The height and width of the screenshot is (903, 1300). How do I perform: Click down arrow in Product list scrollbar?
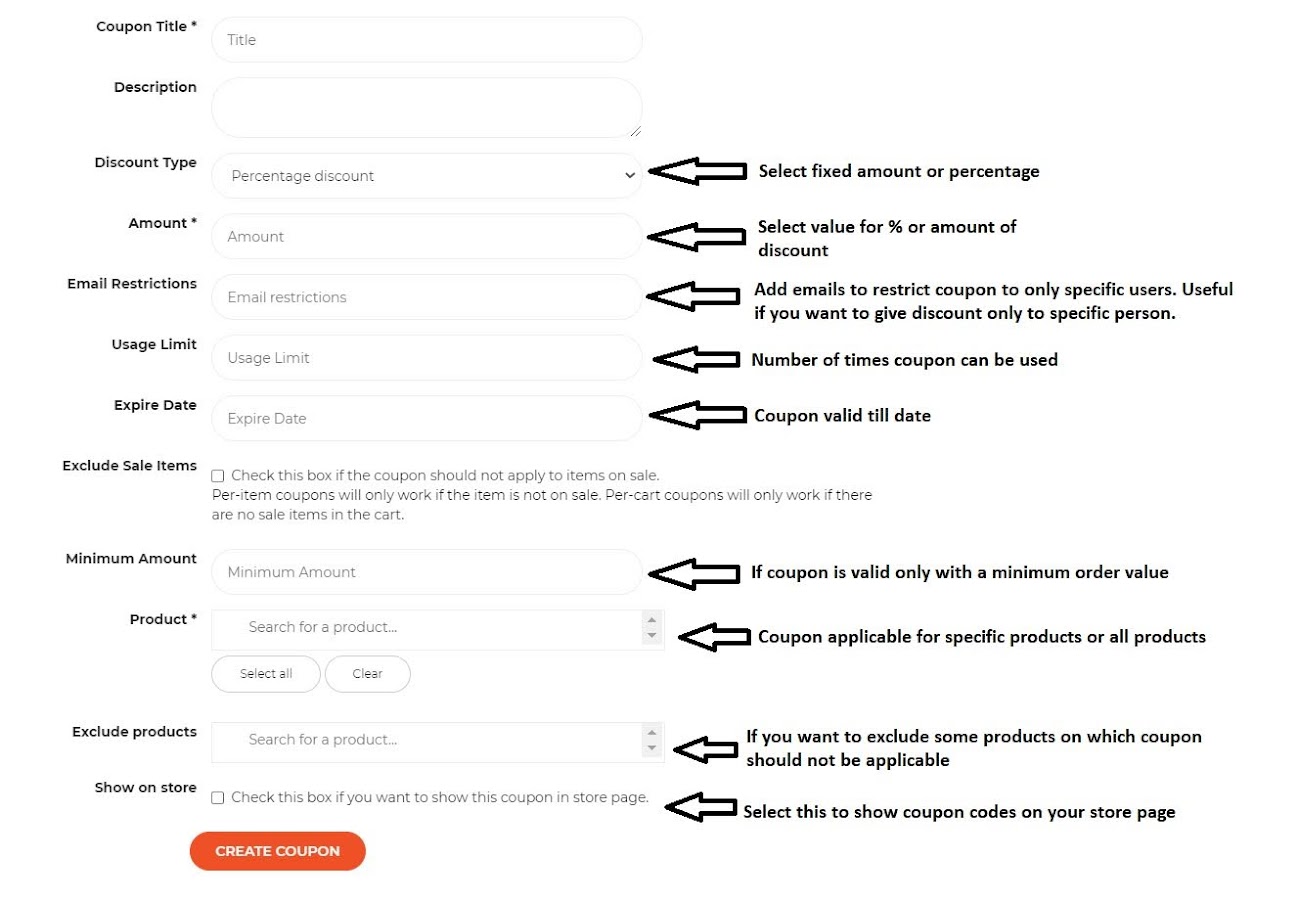[x=652, y=636]
